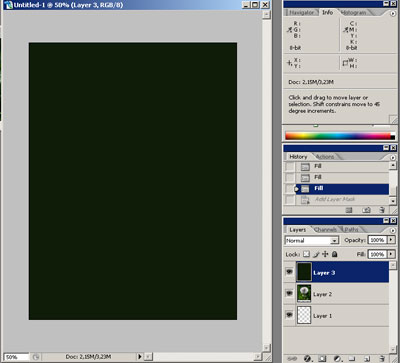Click the History panel scroll up arrow

click(393, 166)
